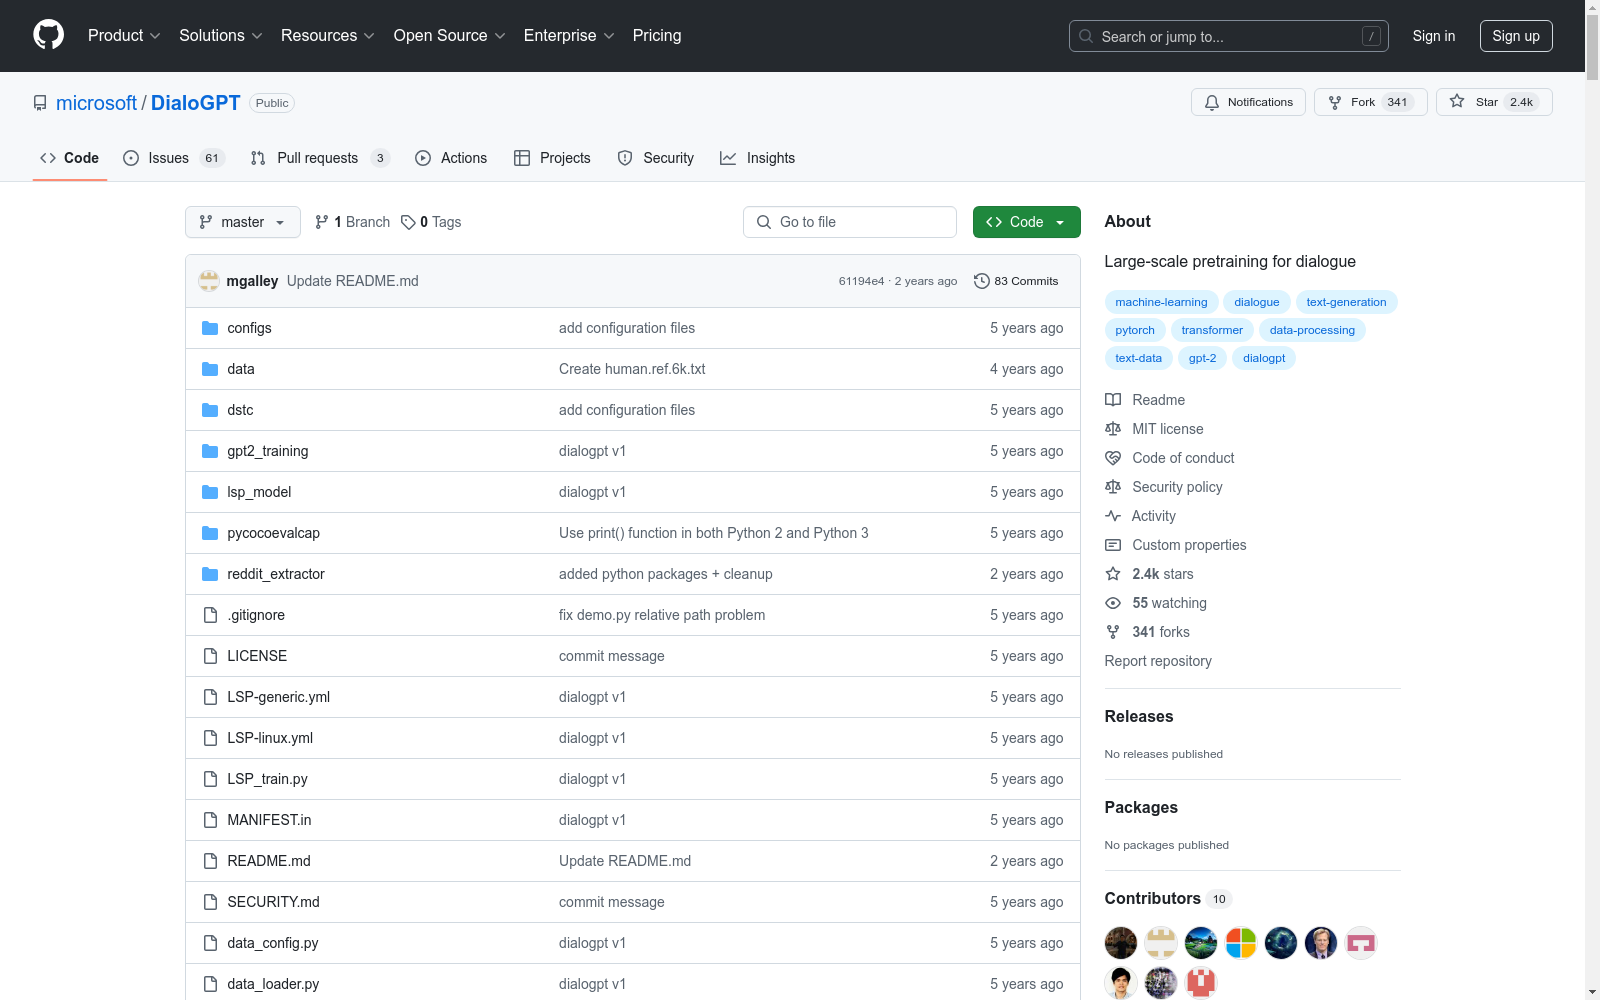Click the Custom properties note icon

1113,545
